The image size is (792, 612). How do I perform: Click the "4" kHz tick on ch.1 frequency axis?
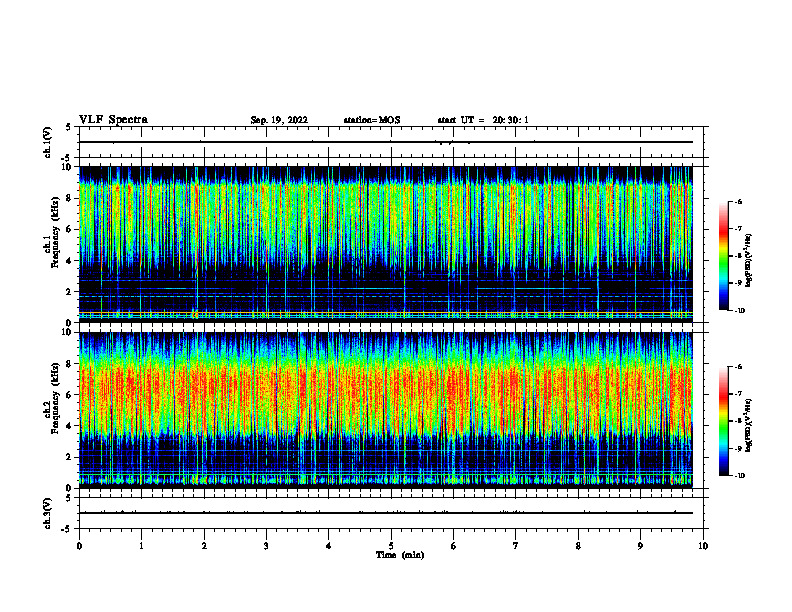click(70, 261)
